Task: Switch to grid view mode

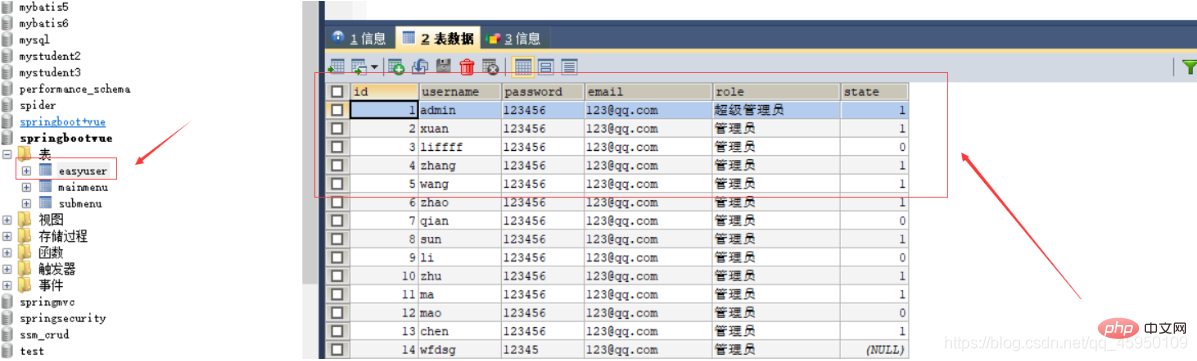Action: click(x=523, y=67)
